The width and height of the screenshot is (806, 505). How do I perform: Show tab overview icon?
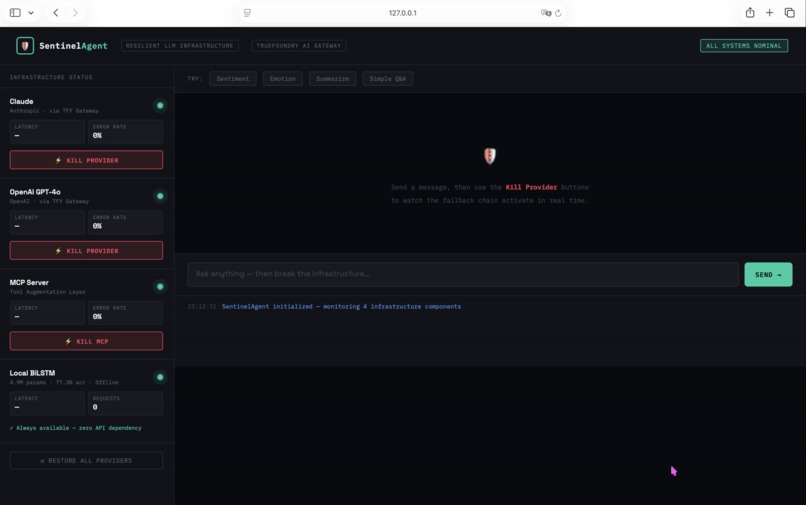pyautogui.click(x=790, y=13)
